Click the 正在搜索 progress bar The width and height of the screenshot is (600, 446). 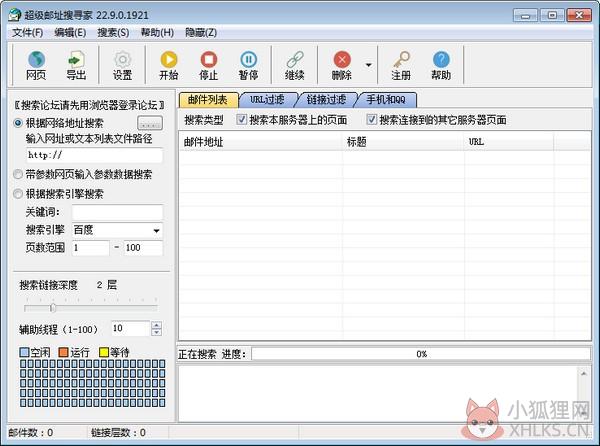pos(421,354)
